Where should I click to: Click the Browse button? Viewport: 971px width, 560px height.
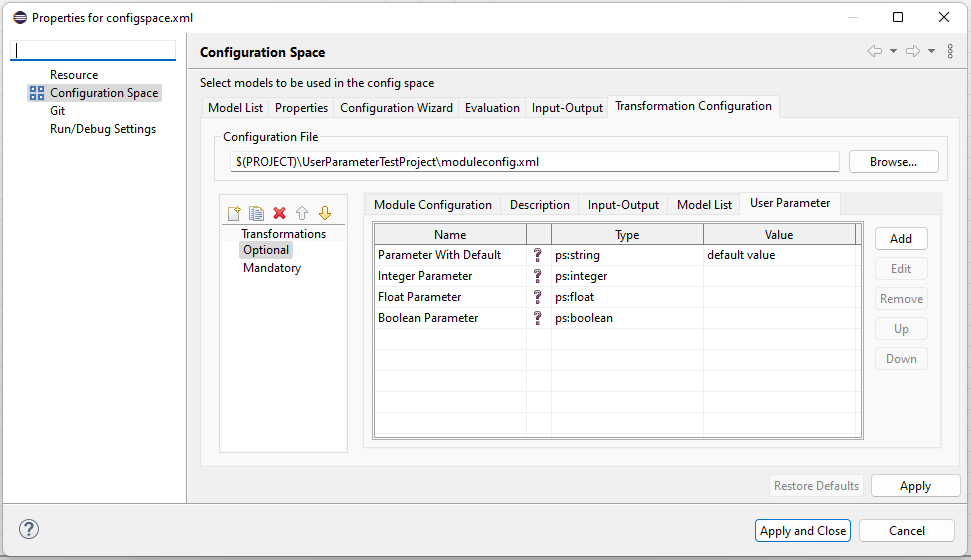(x=893, y=161)
